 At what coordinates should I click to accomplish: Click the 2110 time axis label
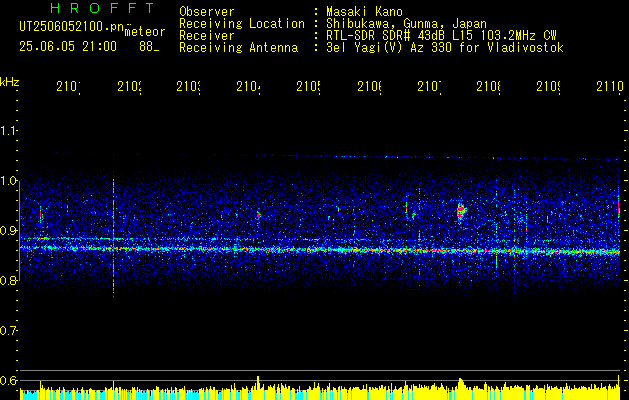(610, 86)
